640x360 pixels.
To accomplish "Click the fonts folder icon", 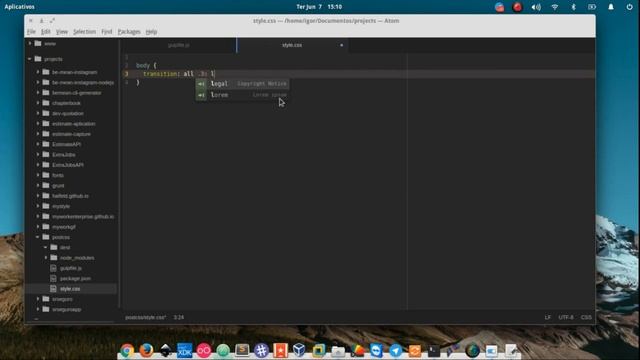I will coord(46,175).
